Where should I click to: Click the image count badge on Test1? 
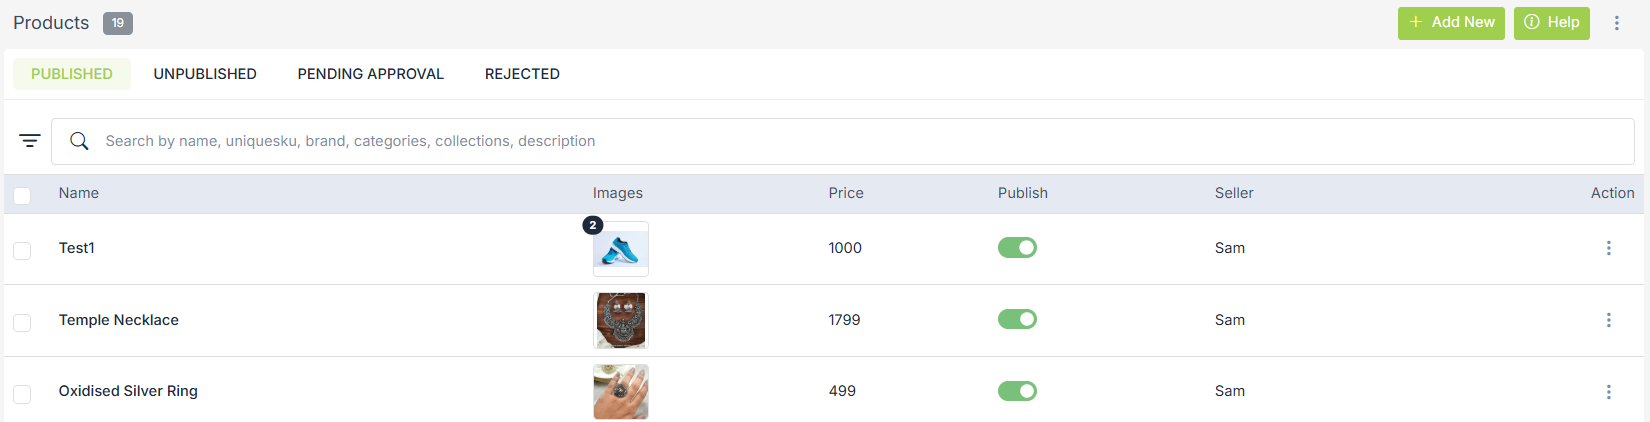[x=593, y=225]
